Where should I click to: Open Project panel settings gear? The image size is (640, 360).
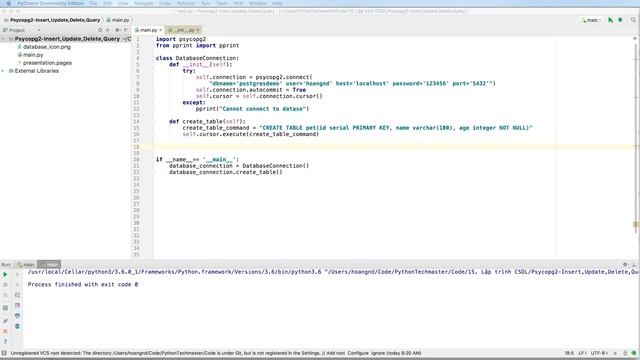(117, 30)
